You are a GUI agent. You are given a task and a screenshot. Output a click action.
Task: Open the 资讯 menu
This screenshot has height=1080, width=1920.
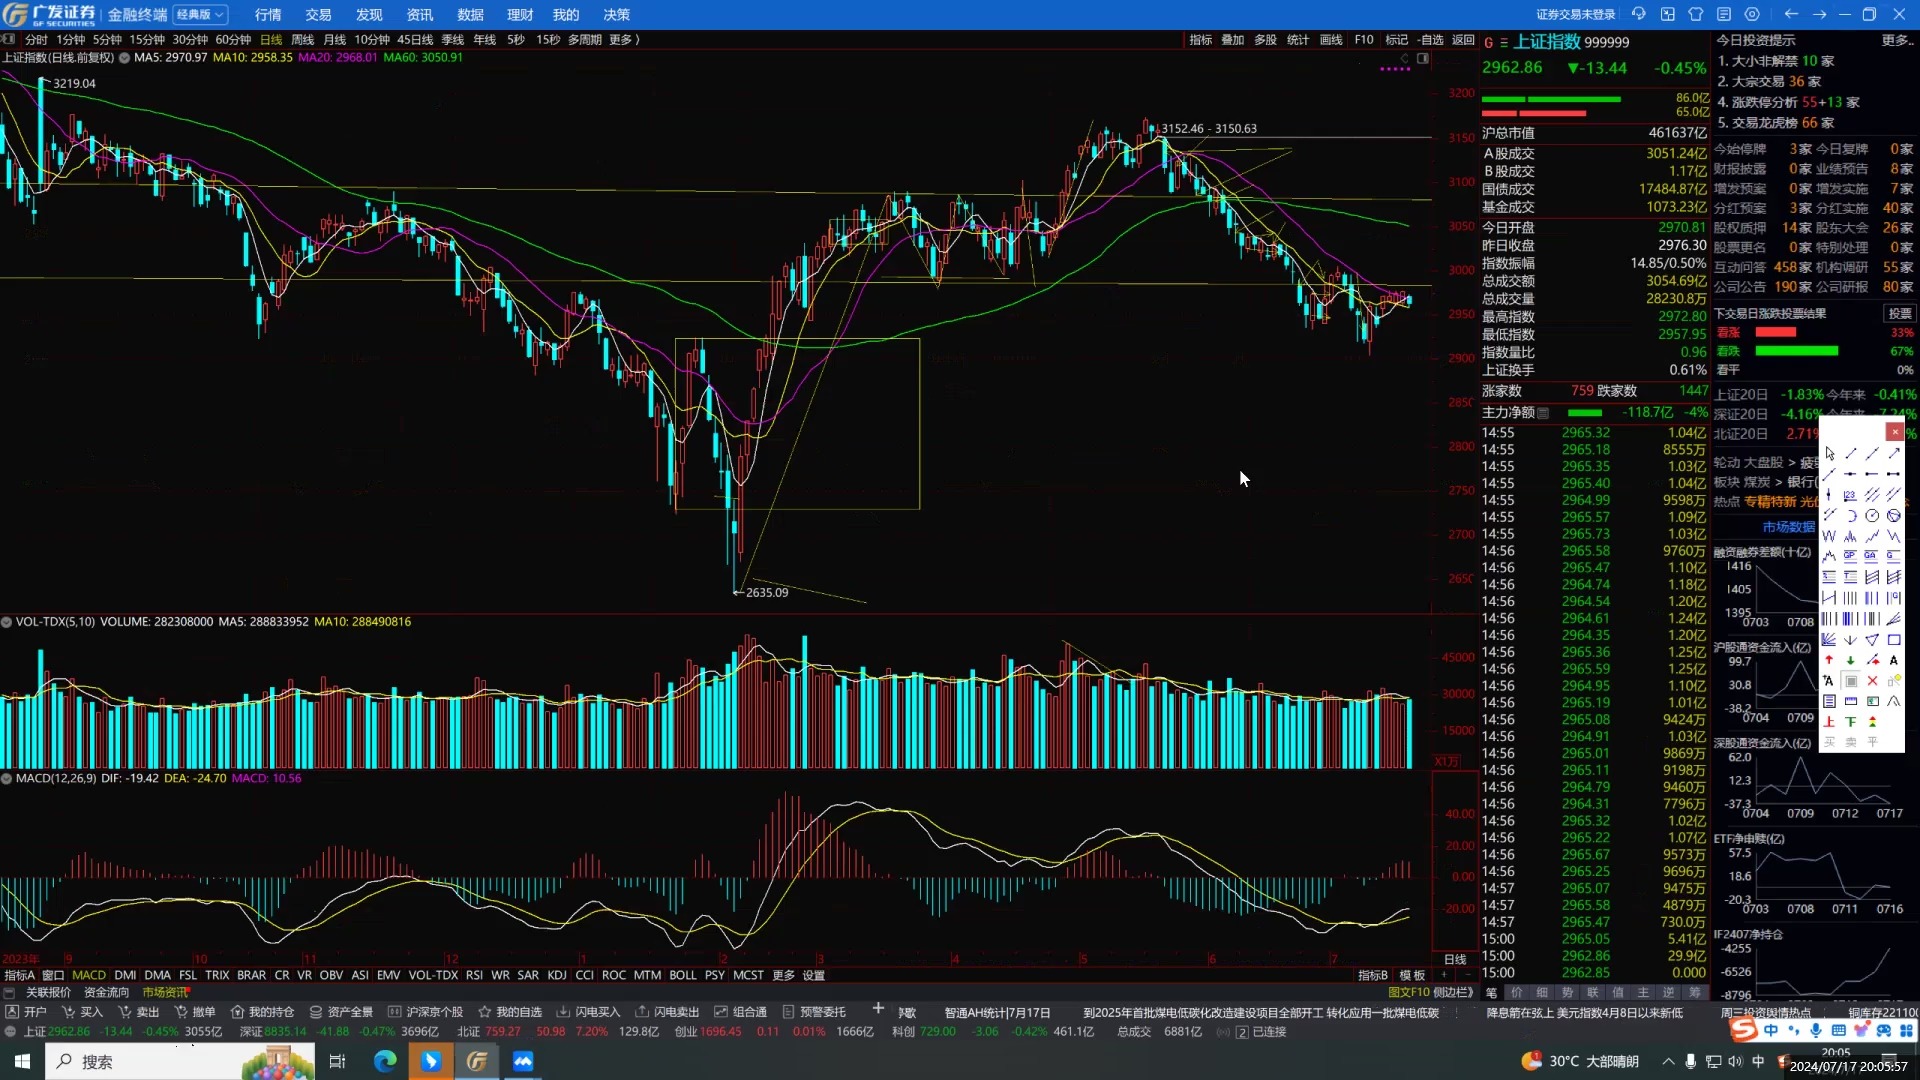419,14
